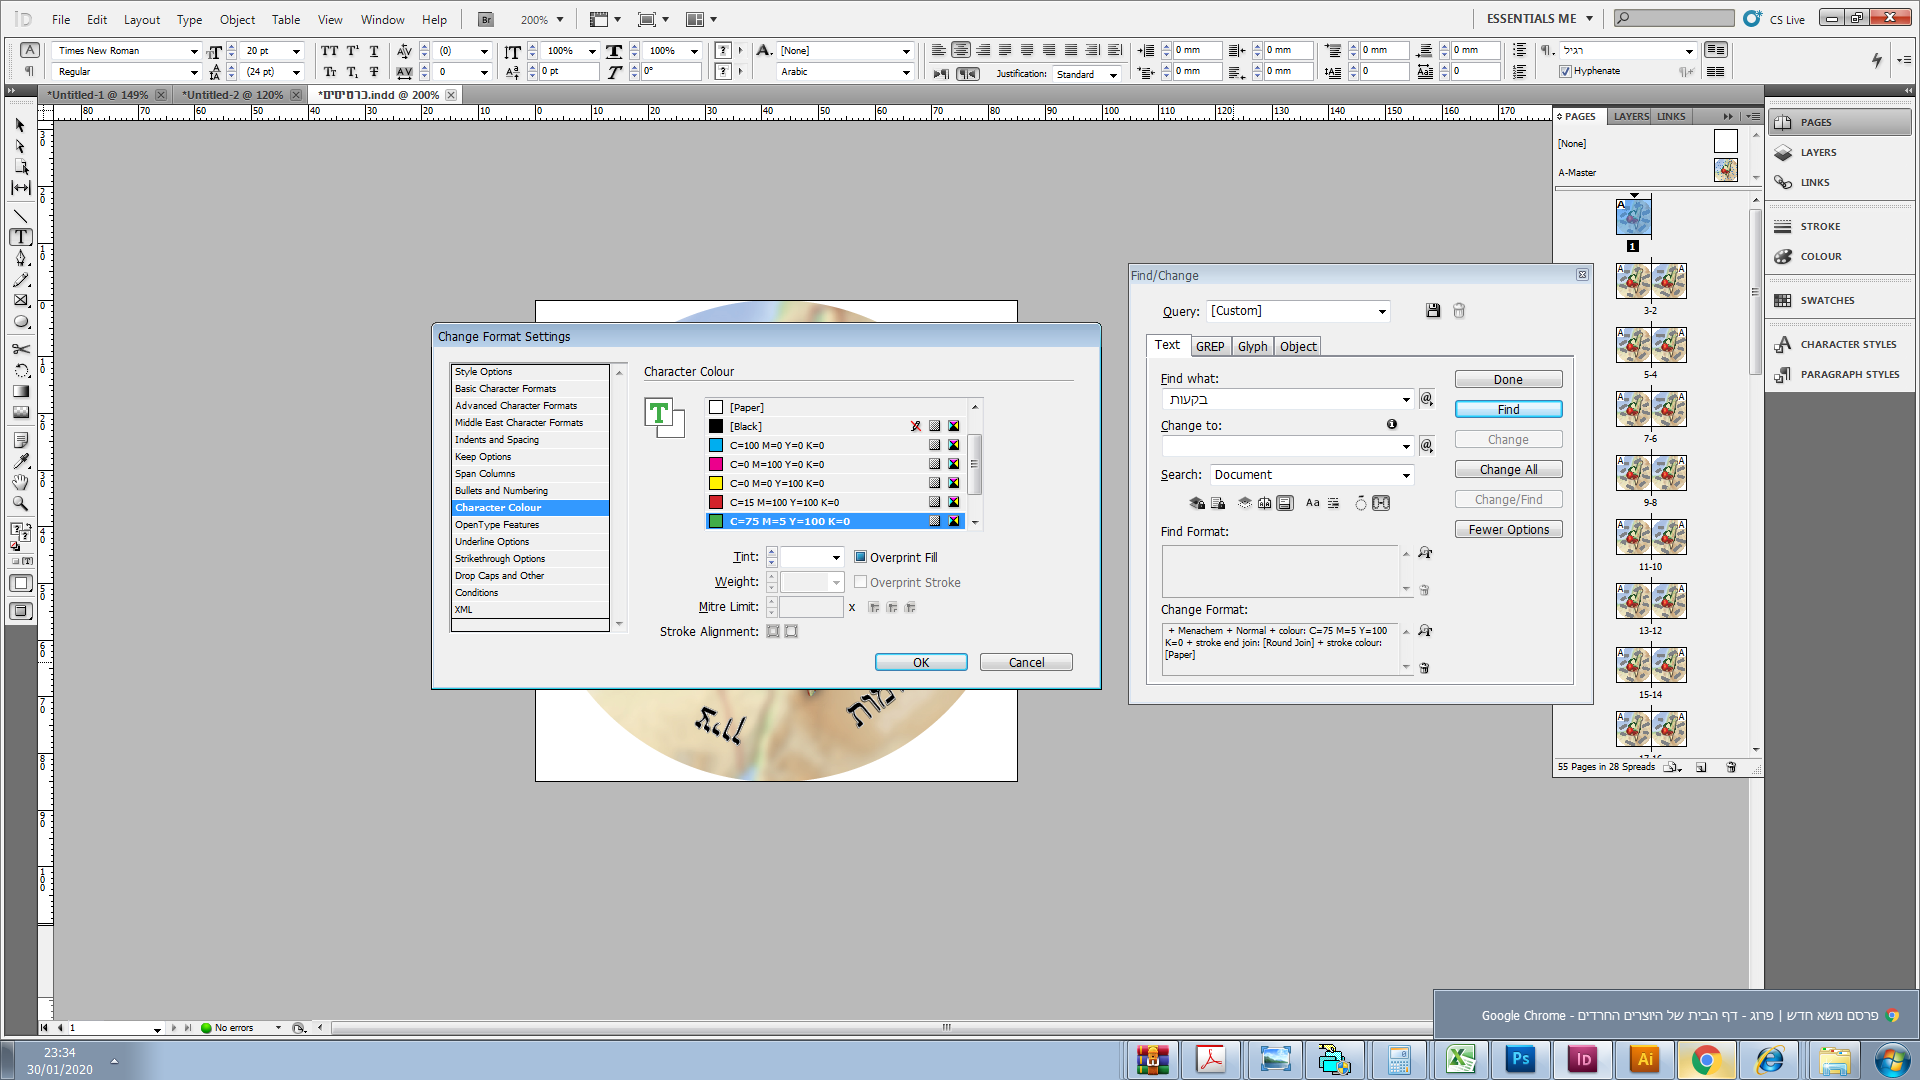The width and height of the screenshot is (1920, 1080).
Task: Clear Change Format with the trash icon
Action: coord(1425,668)
